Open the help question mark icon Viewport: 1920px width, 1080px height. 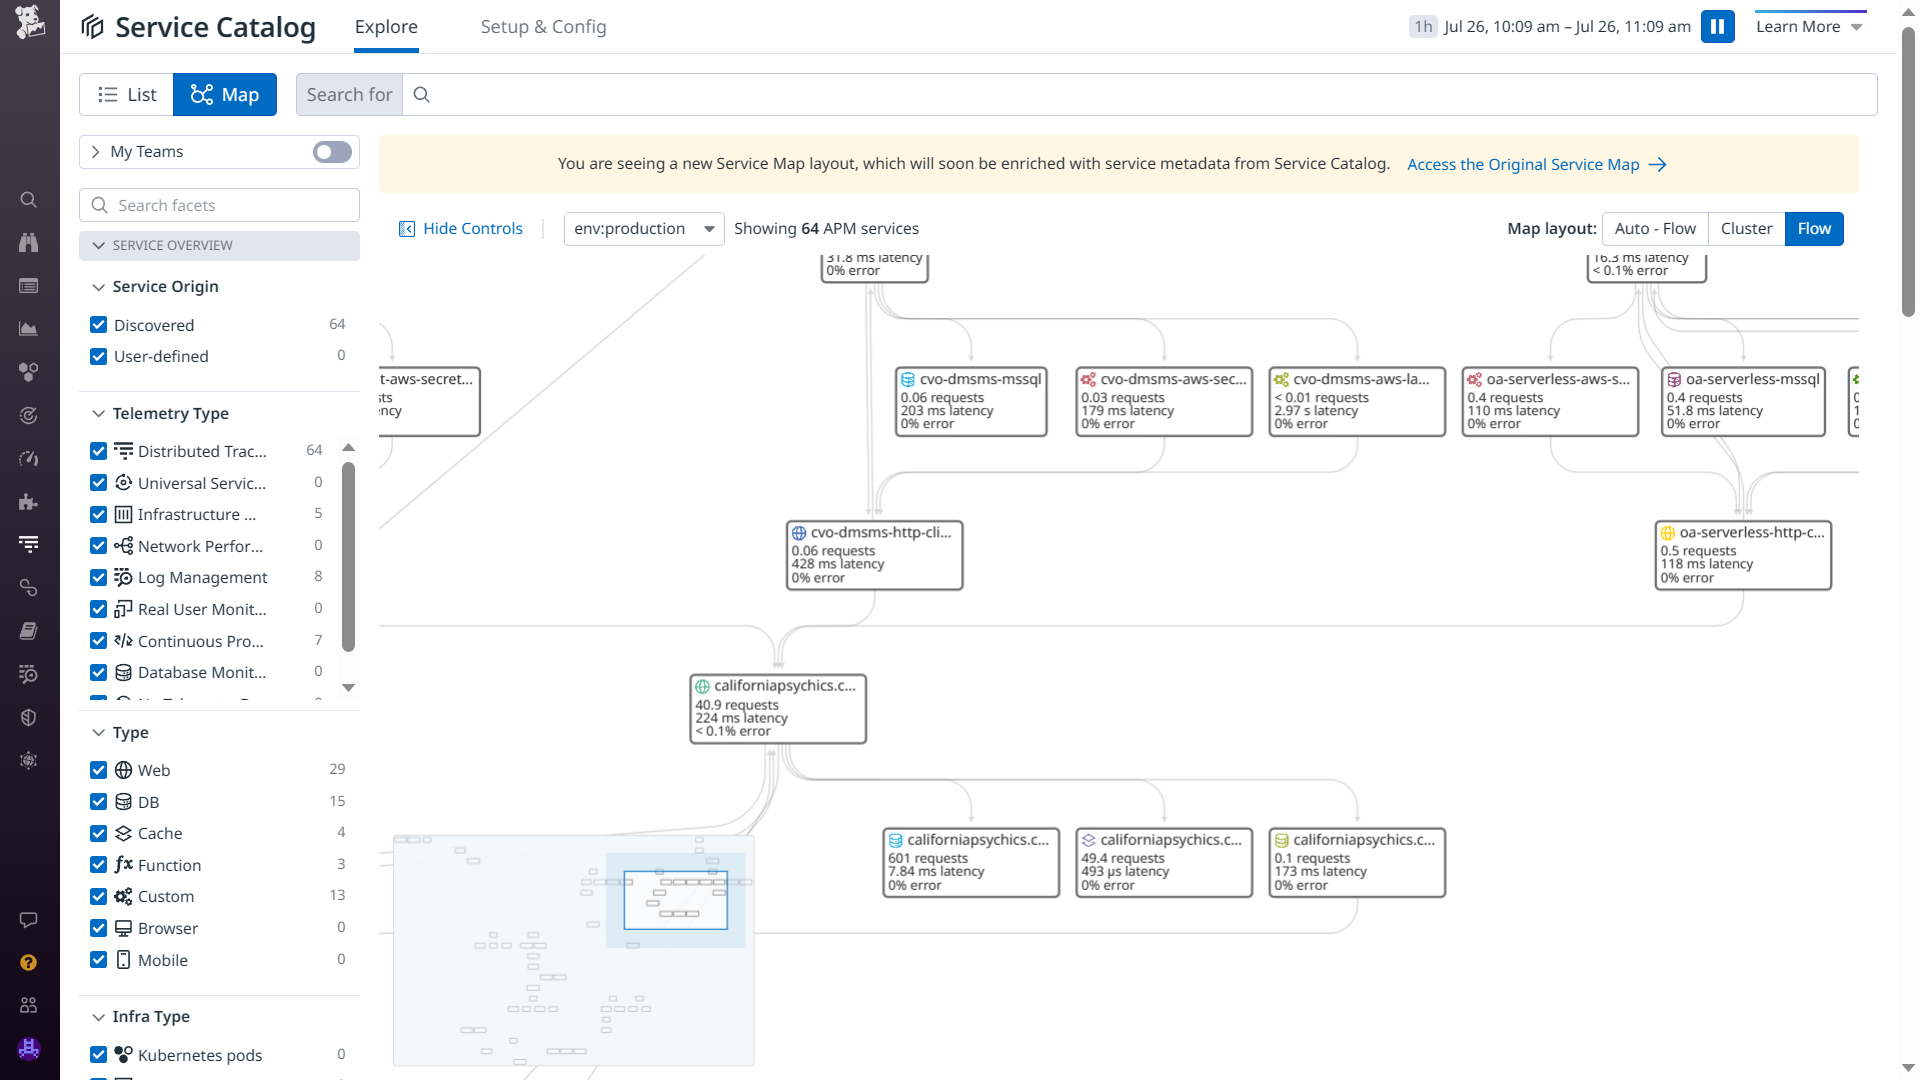point(29,962)
